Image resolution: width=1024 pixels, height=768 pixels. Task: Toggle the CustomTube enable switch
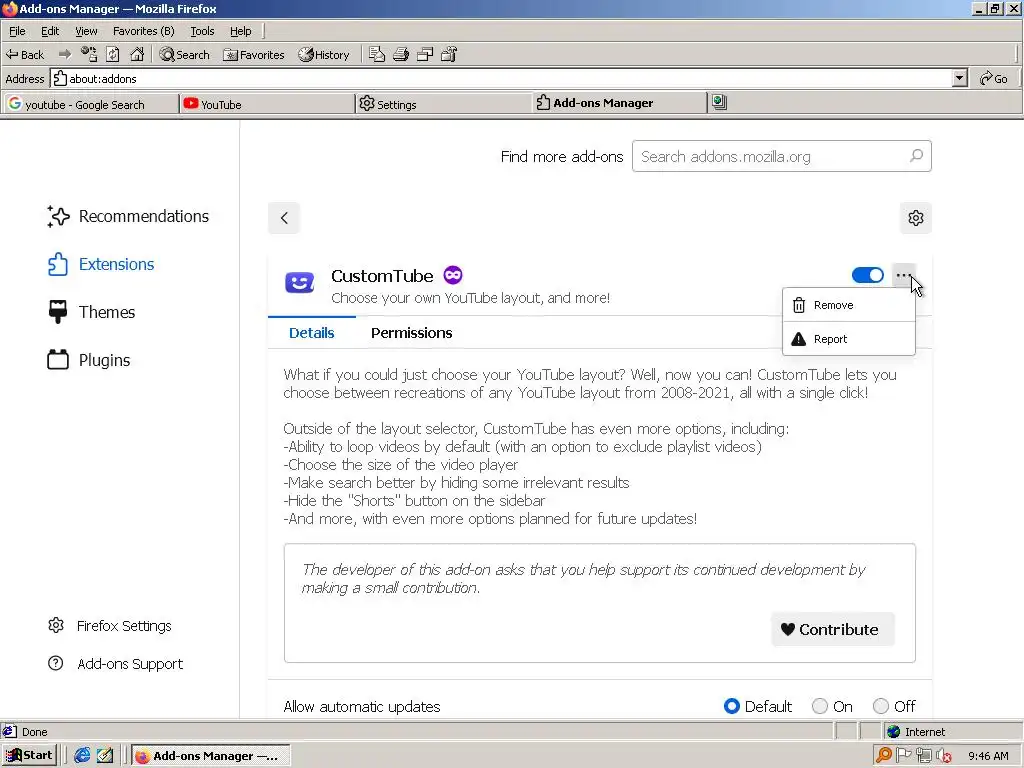(867, 275)
